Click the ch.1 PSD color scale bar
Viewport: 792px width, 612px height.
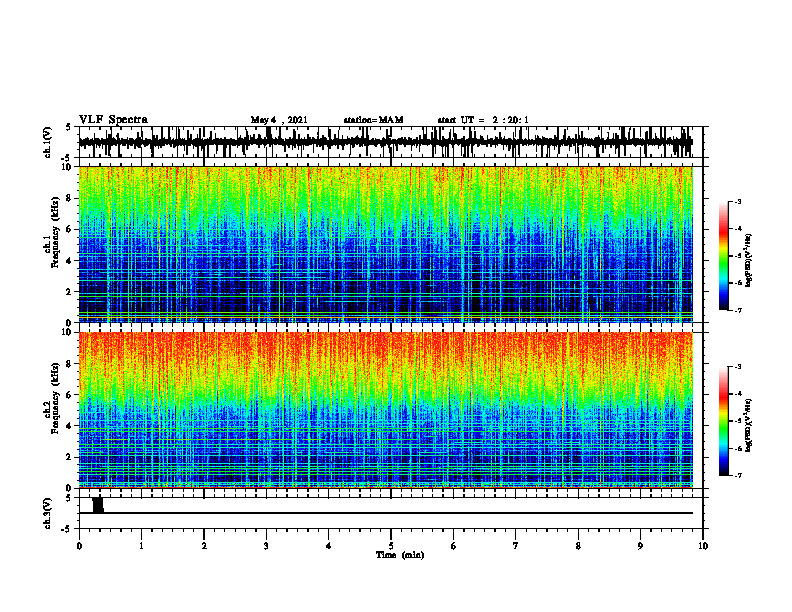[x=724, y=256]
